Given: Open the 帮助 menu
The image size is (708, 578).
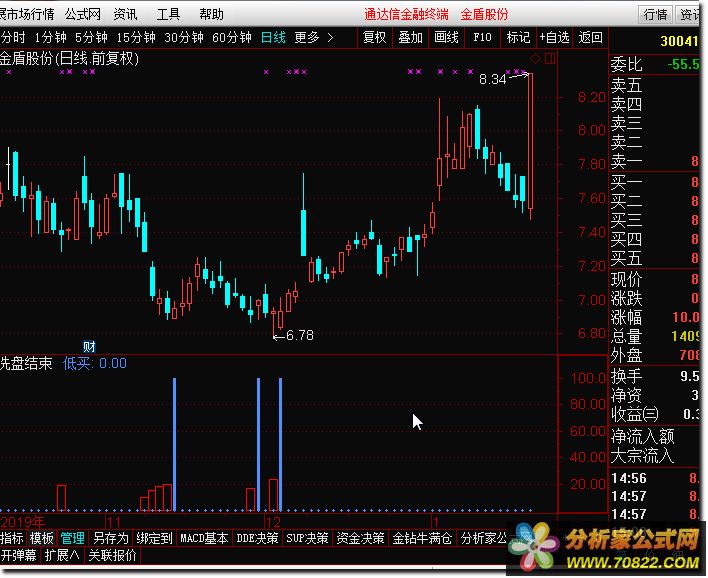Looking at the screenshot, I should [x=211, y=14].
